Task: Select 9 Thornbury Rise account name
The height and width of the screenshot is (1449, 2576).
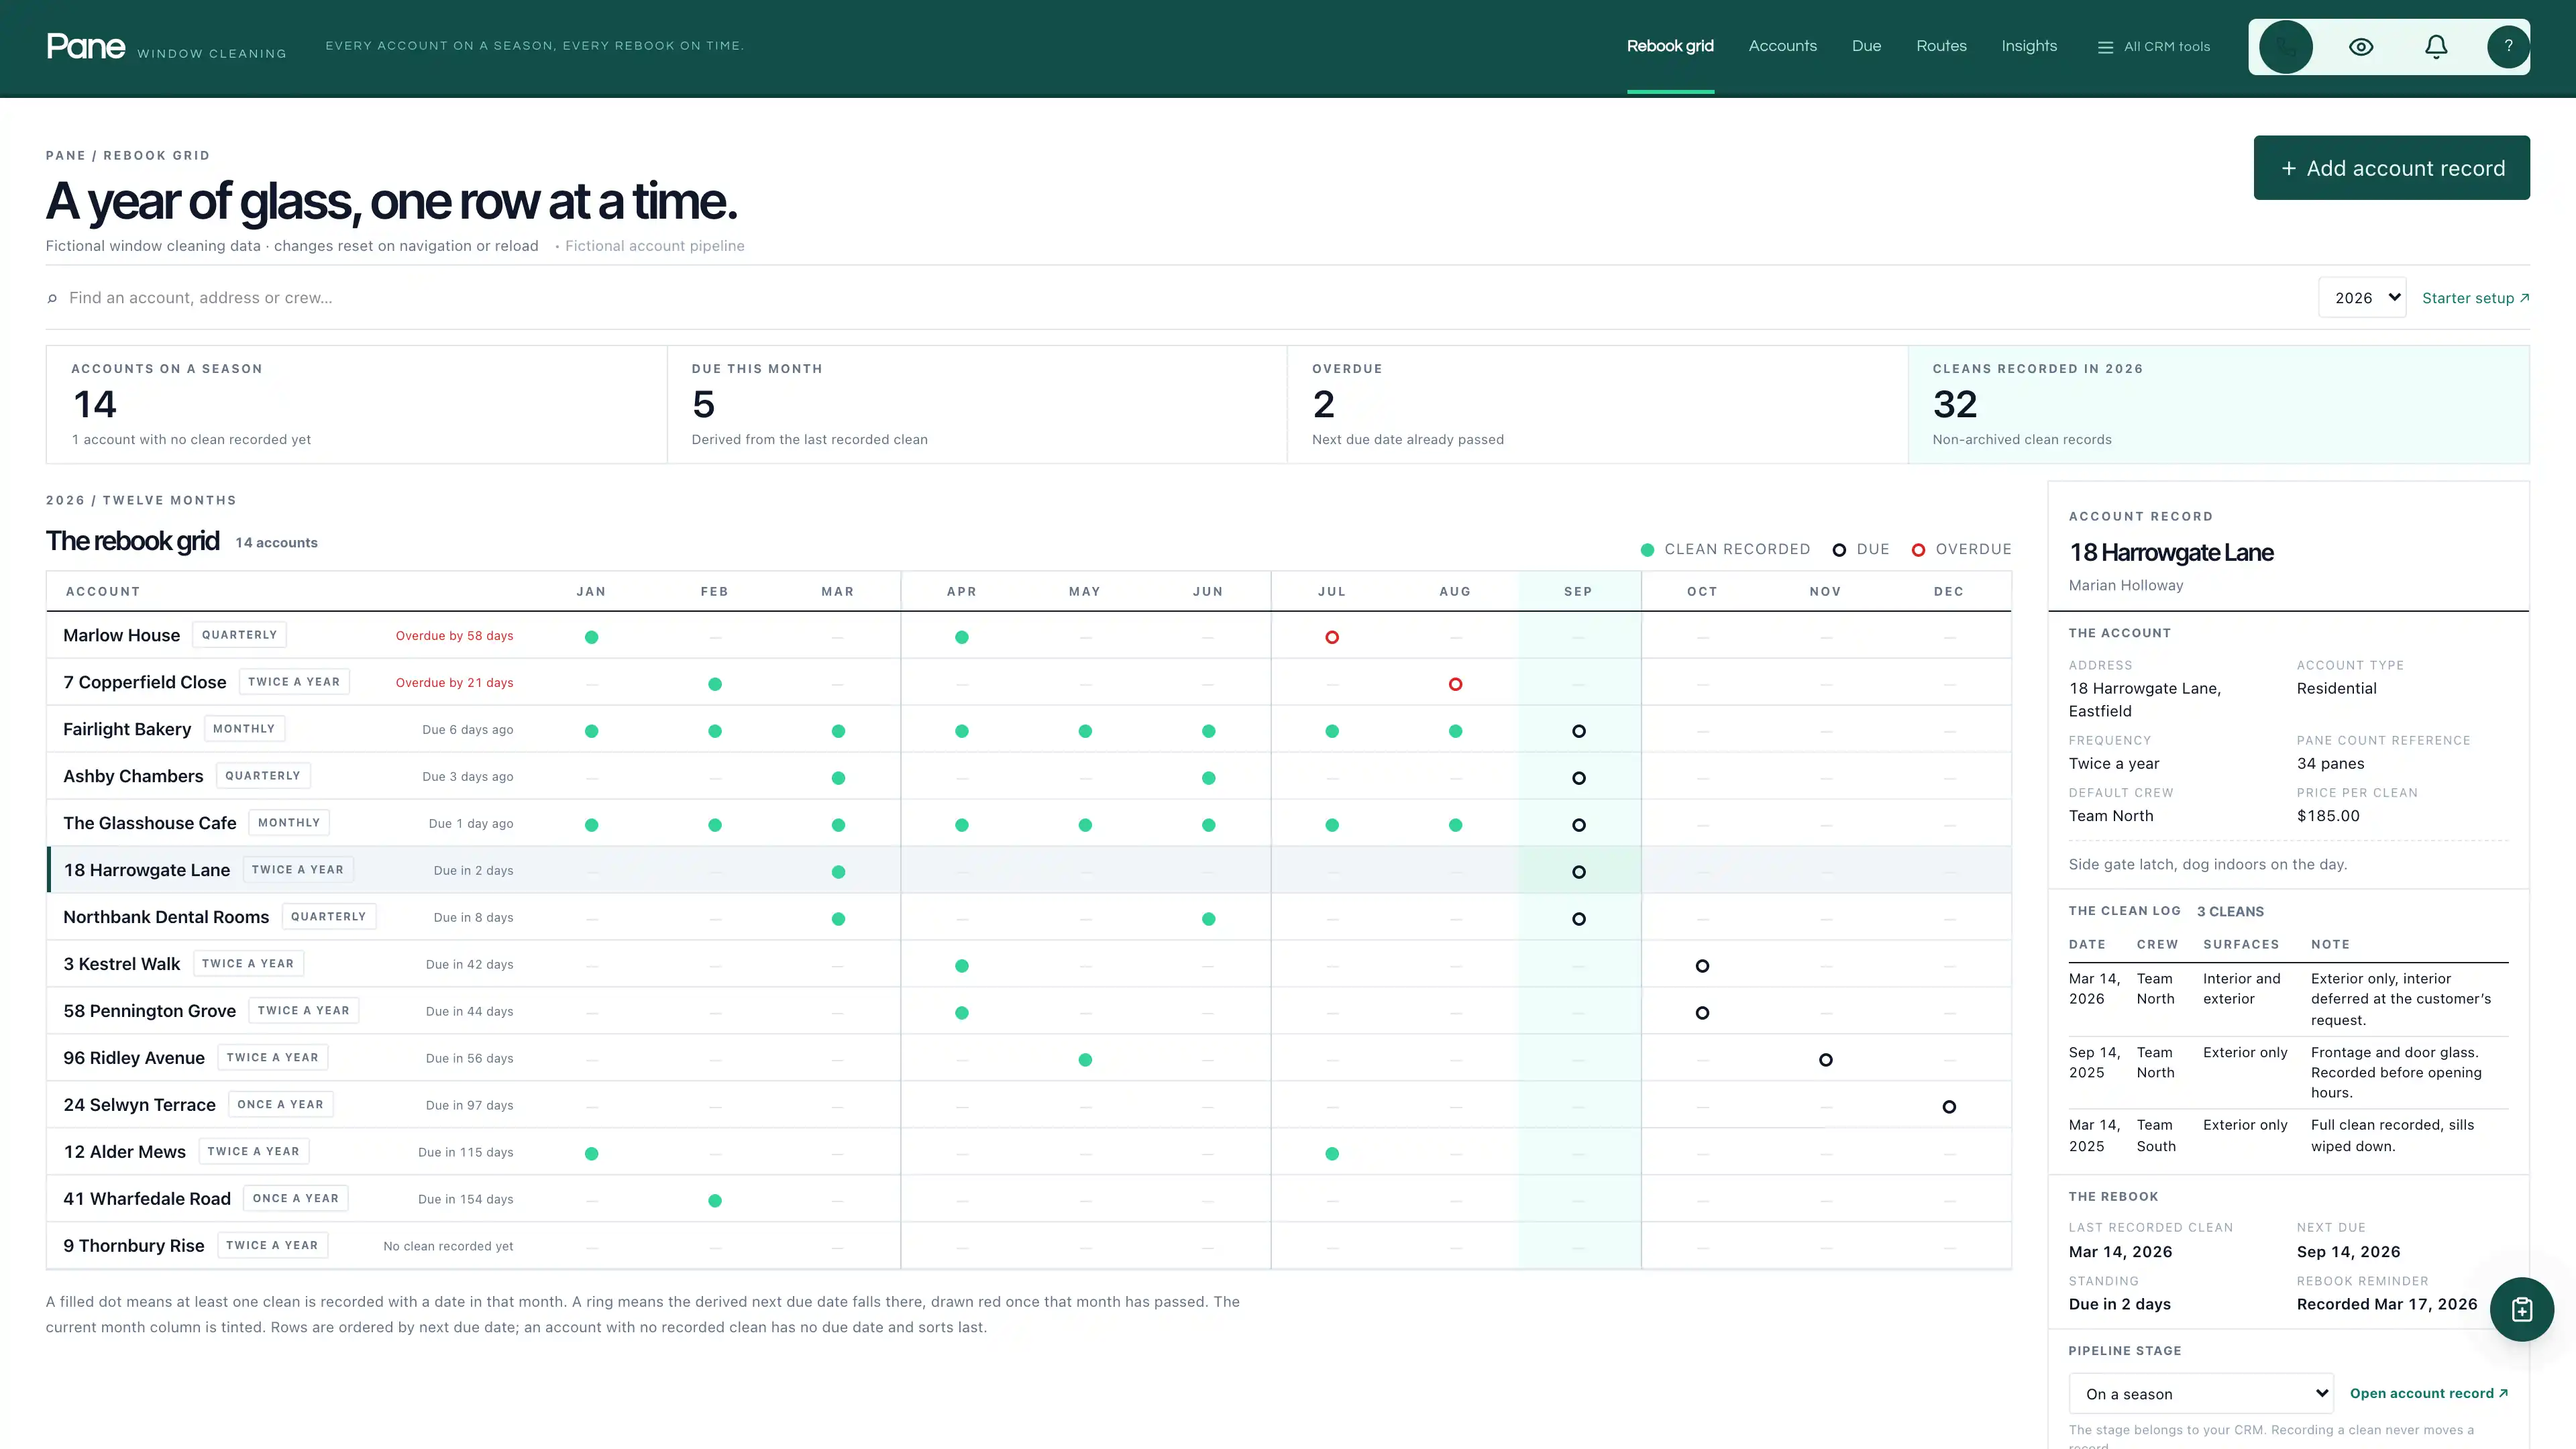Action: point(134,1246)
